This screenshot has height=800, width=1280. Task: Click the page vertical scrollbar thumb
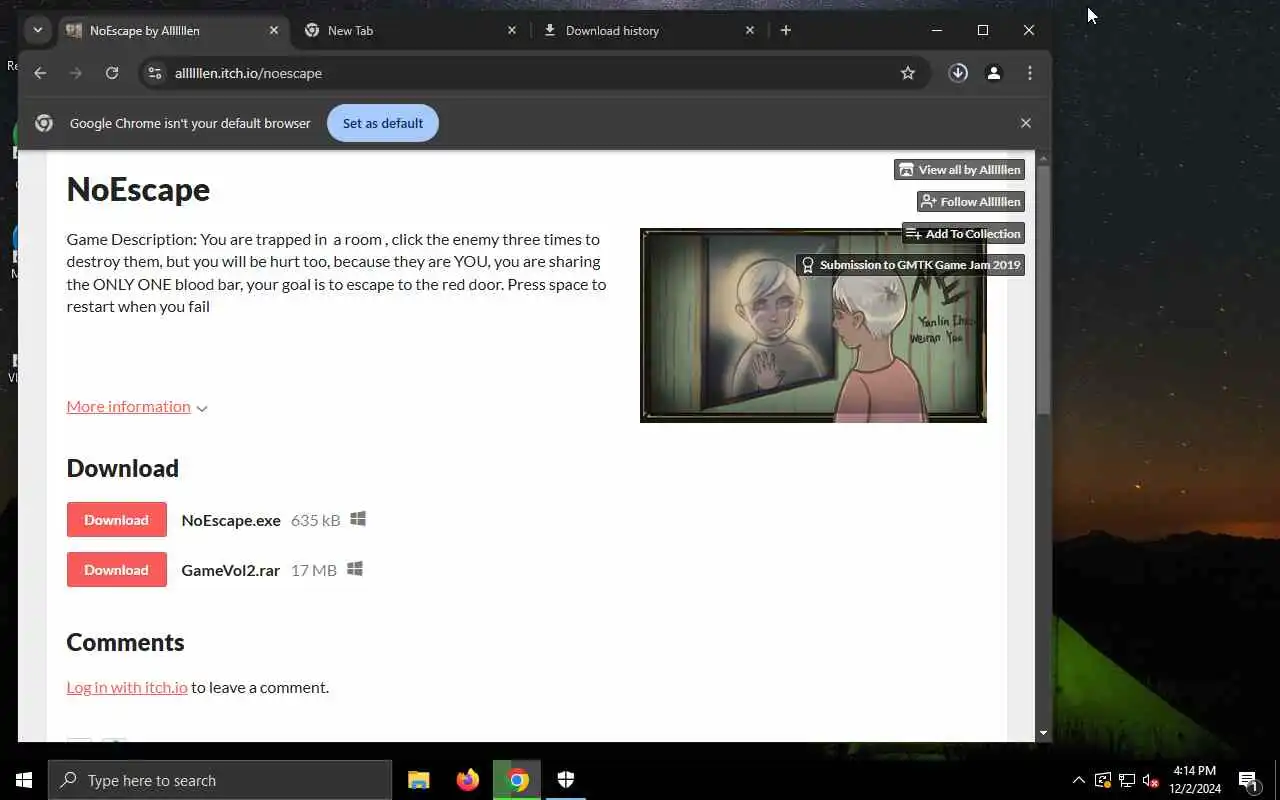(1043, 290)
